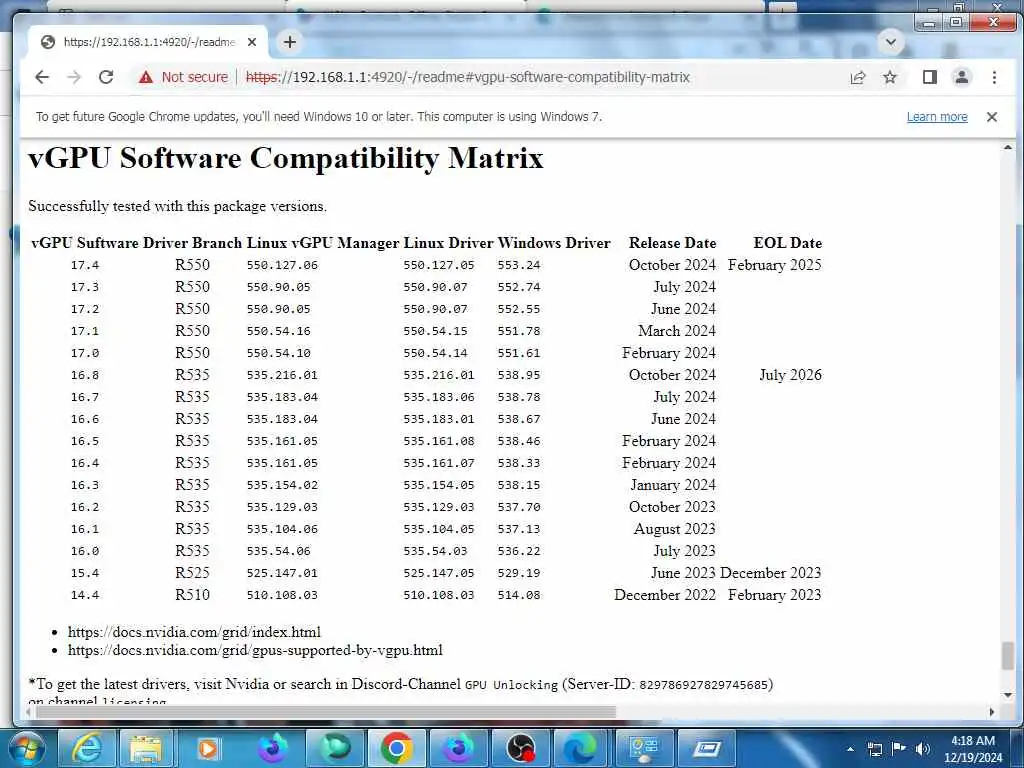Image resolution: width=1024 pixels, height=768 pixels.
Task: Open Microsoft Edge from the taskbar
Action: tap(580, 748)
